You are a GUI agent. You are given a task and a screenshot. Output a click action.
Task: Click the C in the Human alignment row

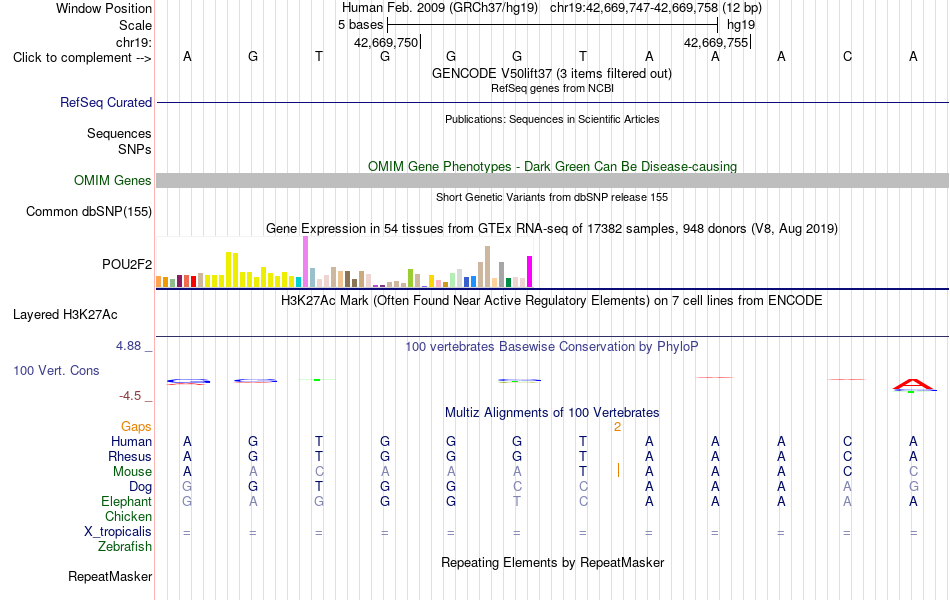[x=847, y=441]
